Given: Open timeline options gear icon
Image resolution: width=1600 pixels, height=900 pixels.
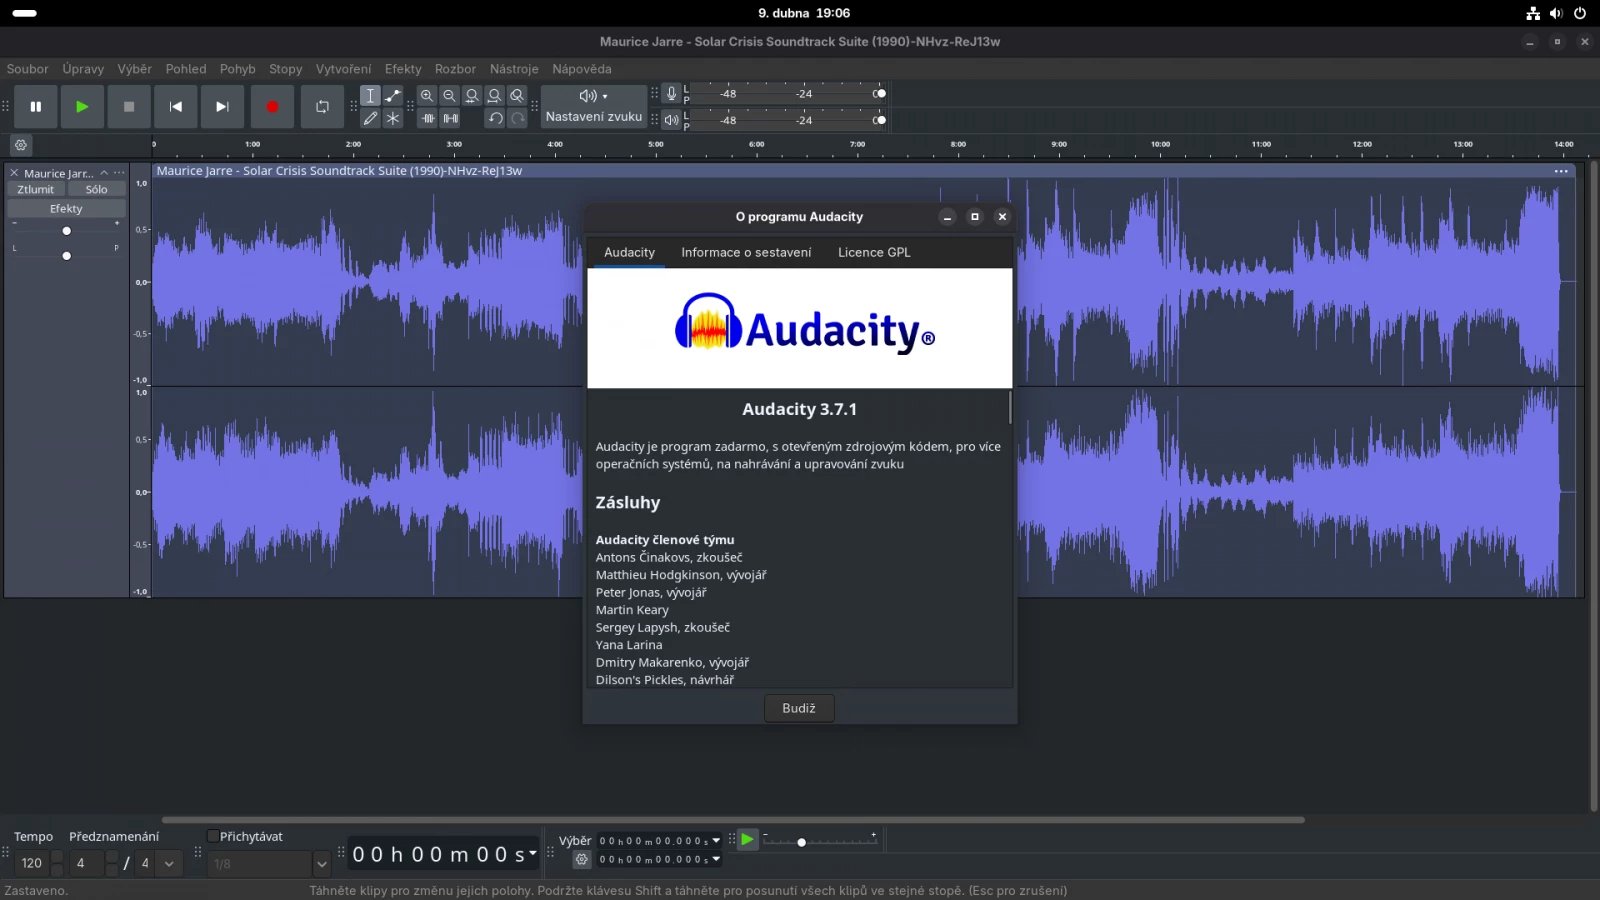Looking at the screenshot, I should point(21,145).
